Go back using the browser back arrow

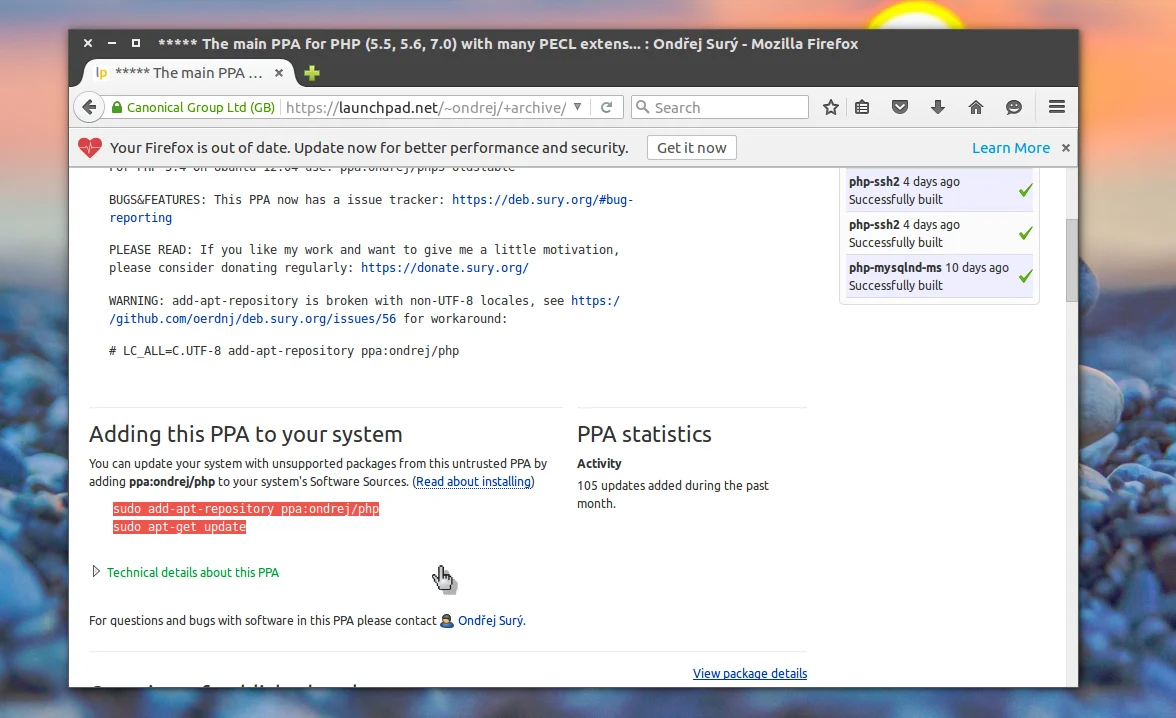(89, 107)
